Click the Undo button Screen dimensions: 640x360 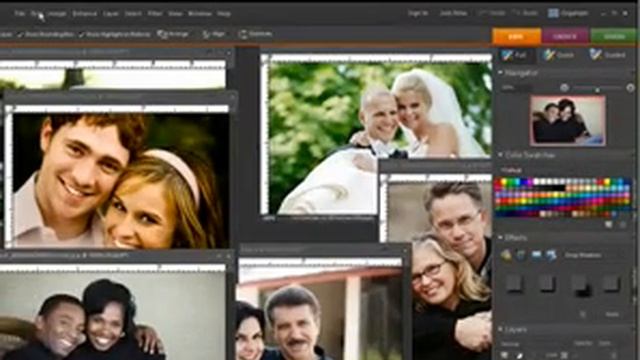click(492, 13)
